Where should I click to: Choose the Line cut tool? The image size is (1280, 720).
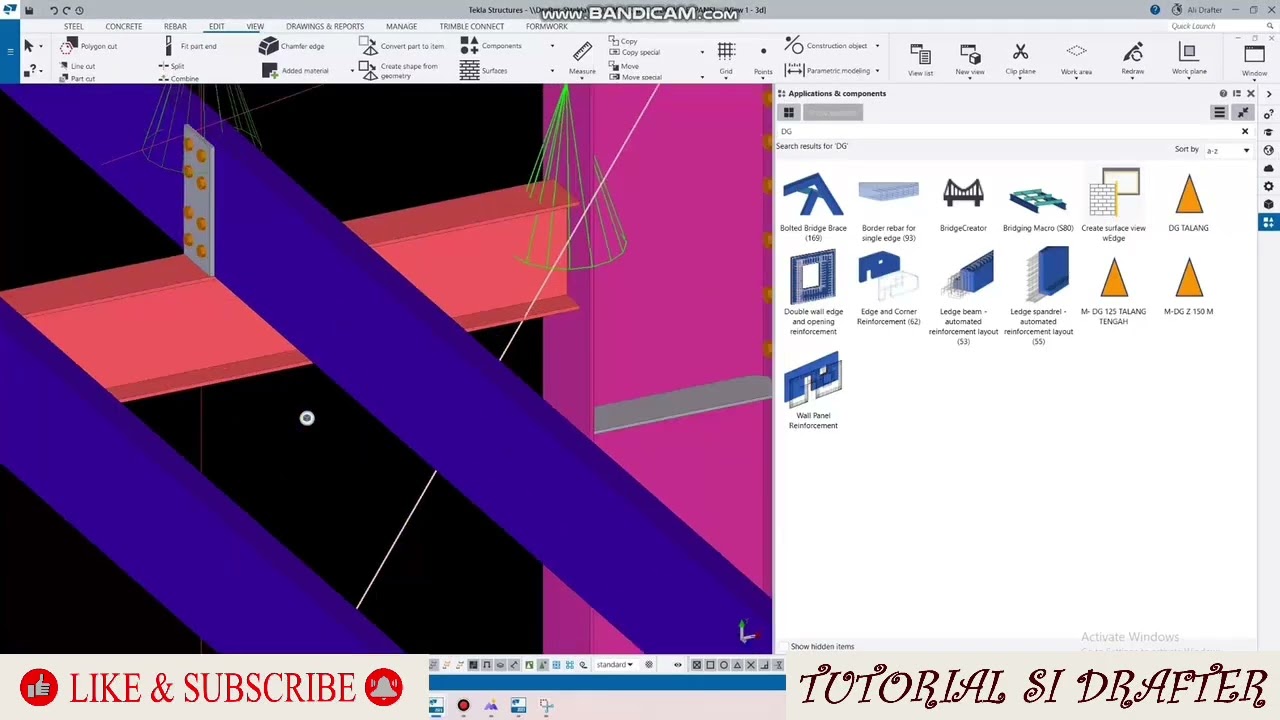click(x=76, y=66)
